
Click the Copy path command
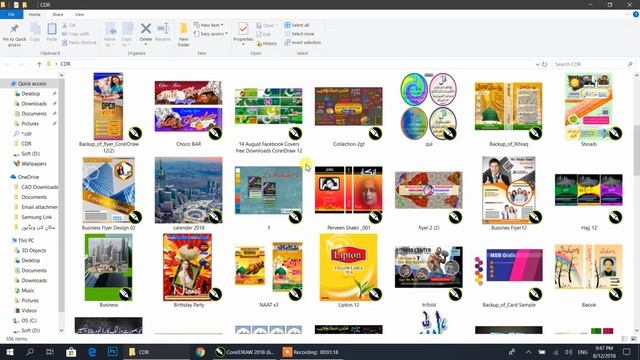pyautogui.click(x=76, y=34)
